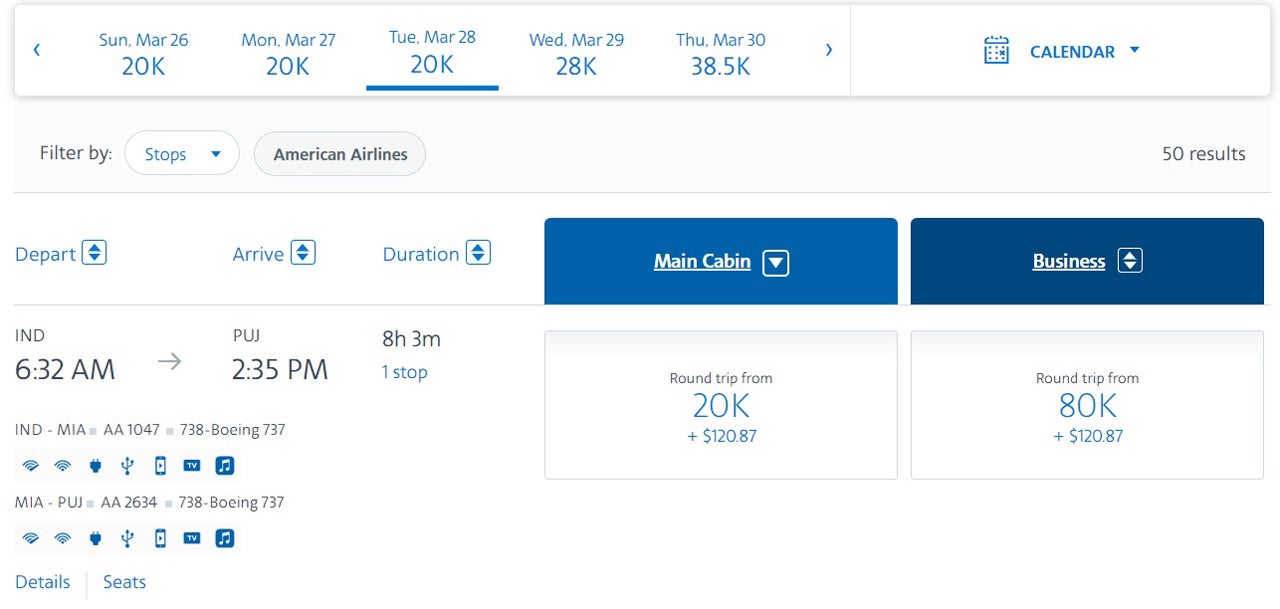This screenshot has width=1280, height=609.
Task: Click the first Wi-Fi icon for IND - MIA
Action: (x=31, y=465)
